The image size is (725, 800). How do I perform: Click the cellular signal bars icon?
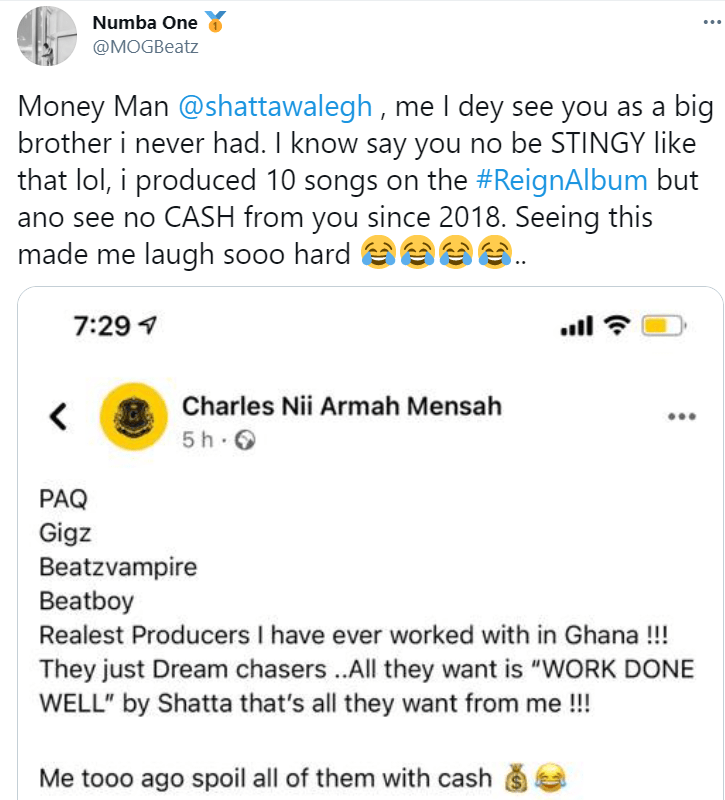click(x=577, y=326)
